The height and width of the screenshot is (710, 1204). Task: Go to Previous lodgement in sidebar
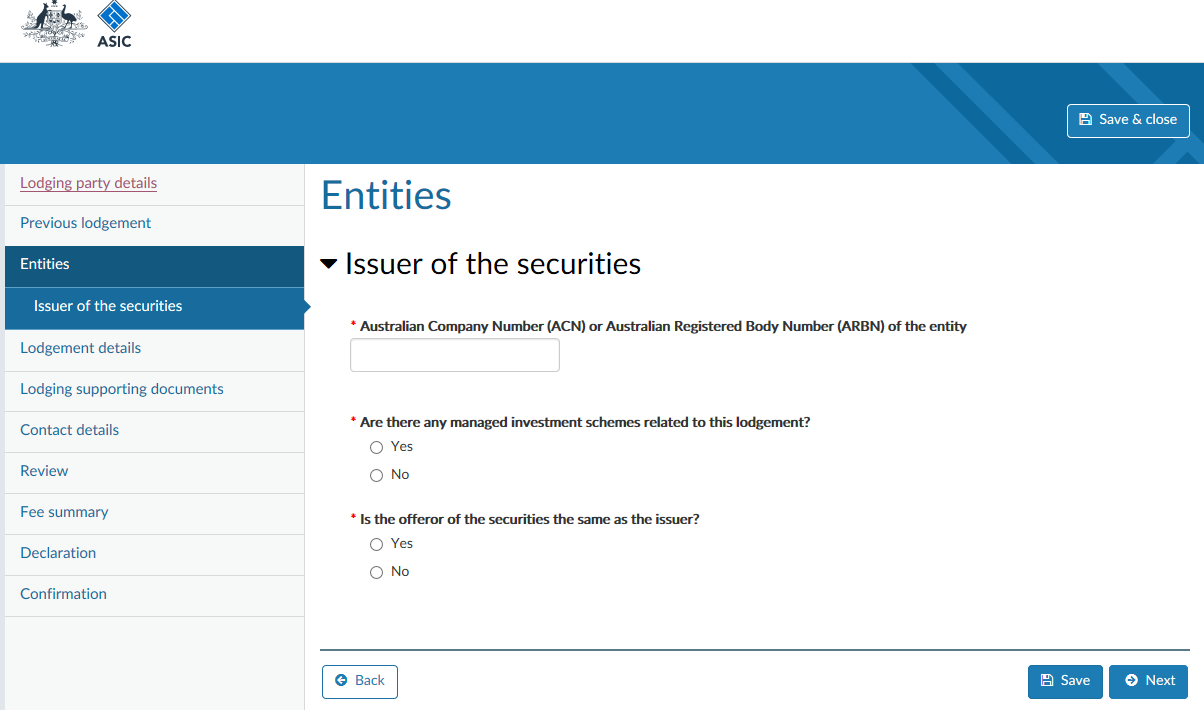[85, 223]
